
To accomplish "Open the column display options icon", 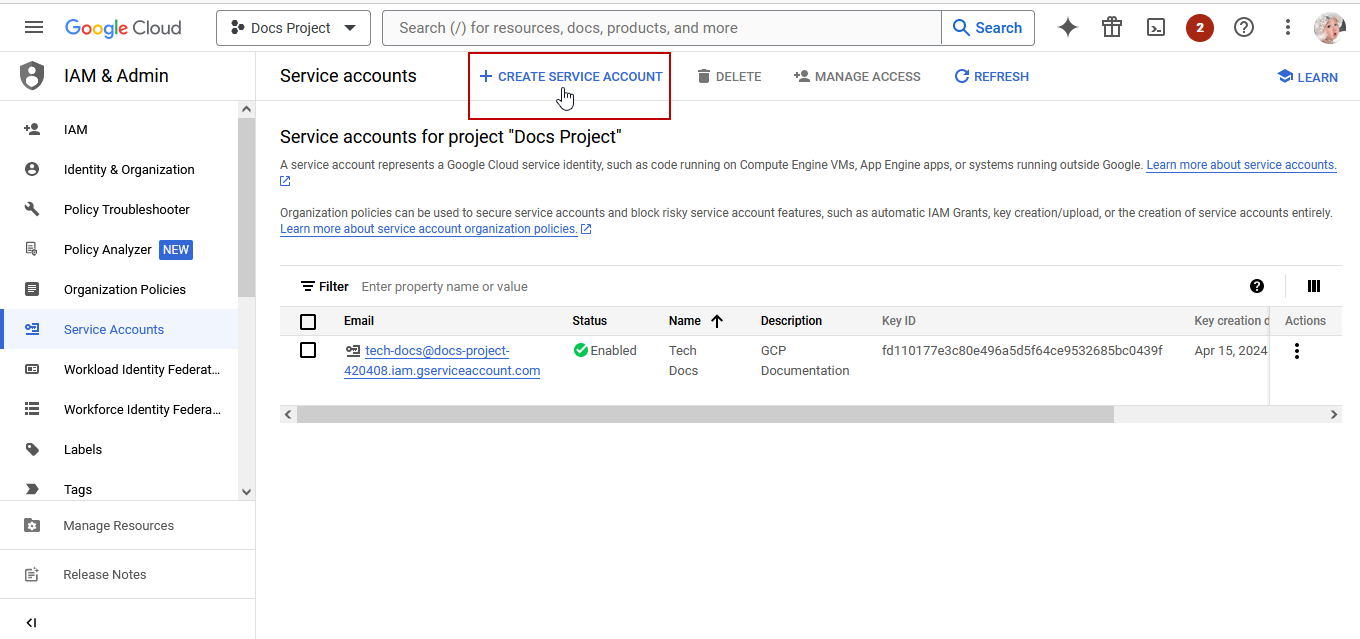I will (x=1314, y=286).
